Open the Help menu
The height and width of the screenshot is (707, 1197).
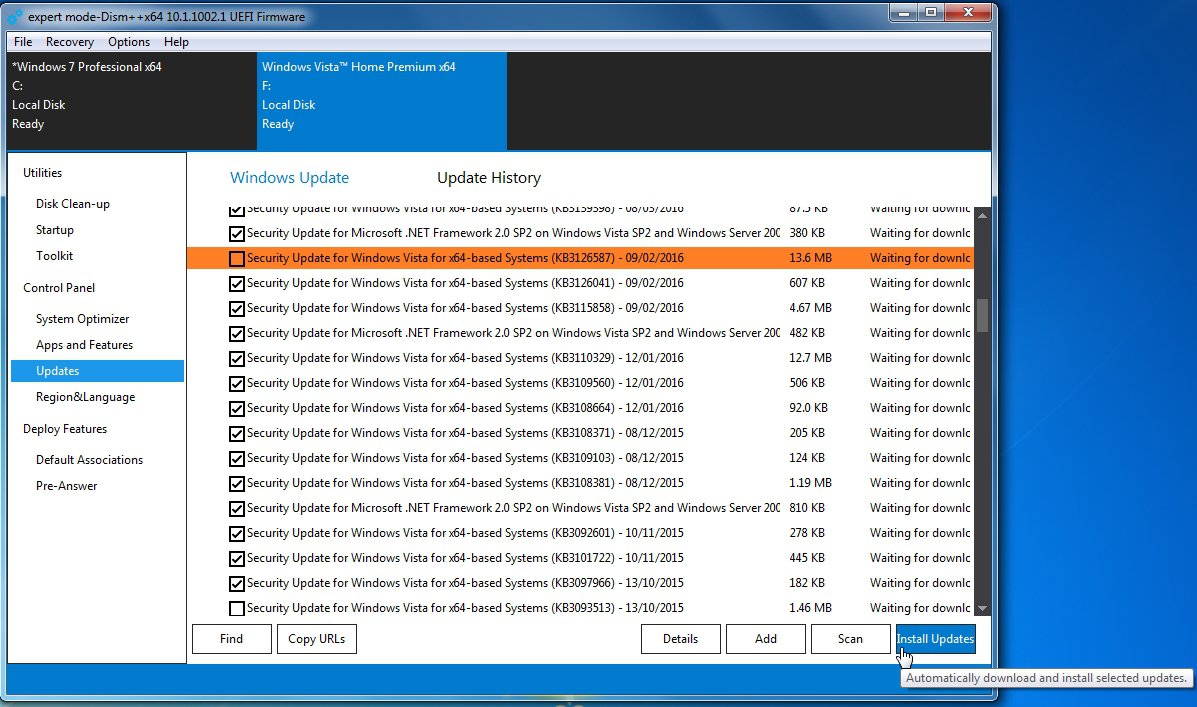click(x=176, y=42)
